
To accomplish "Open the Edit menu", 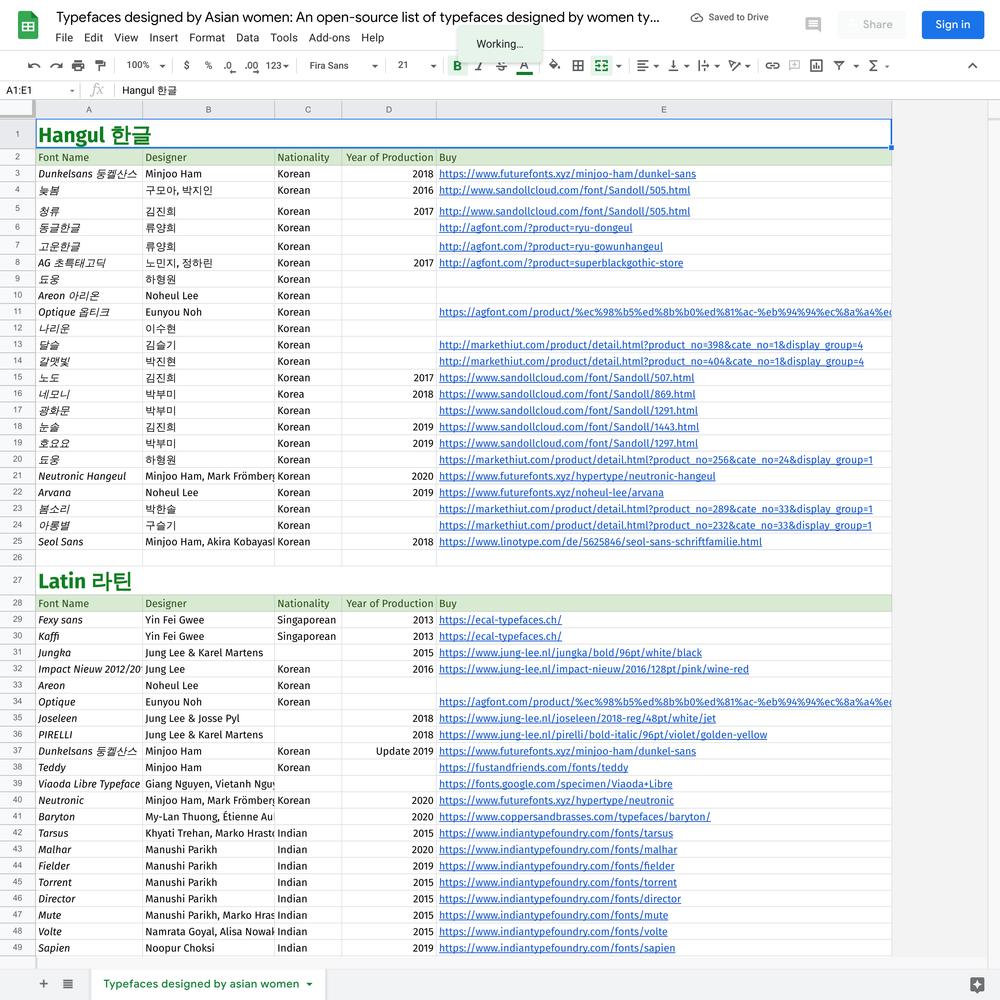I will 93,38.
